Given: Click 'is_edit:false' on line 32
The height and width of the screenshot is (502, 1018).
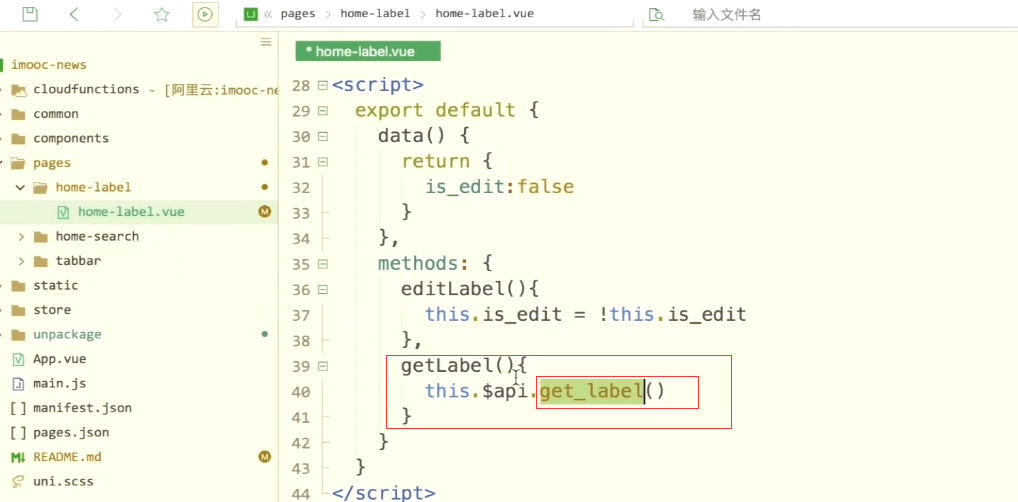Looking at the screenshot, I should coord(500,187).
